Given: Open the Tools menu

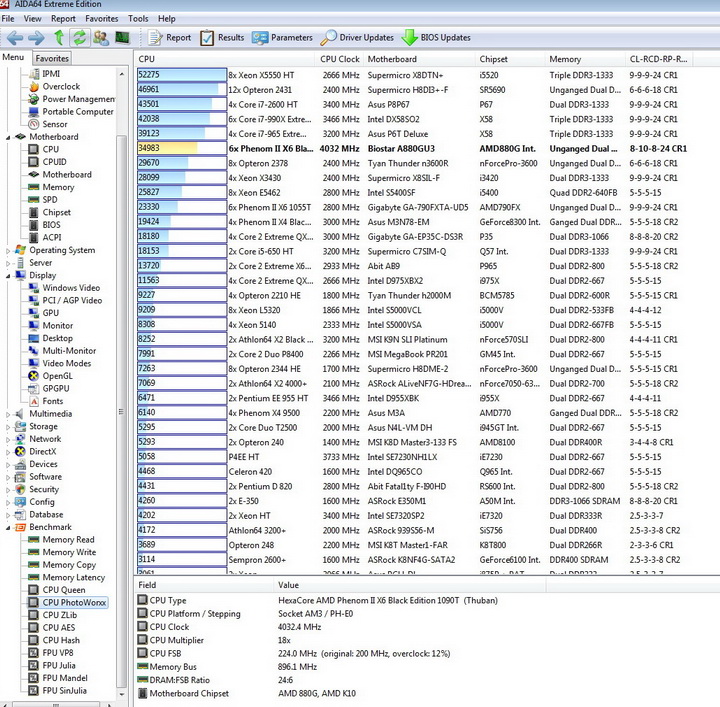Looking at the screenshot, I should (x=138, y=19).
